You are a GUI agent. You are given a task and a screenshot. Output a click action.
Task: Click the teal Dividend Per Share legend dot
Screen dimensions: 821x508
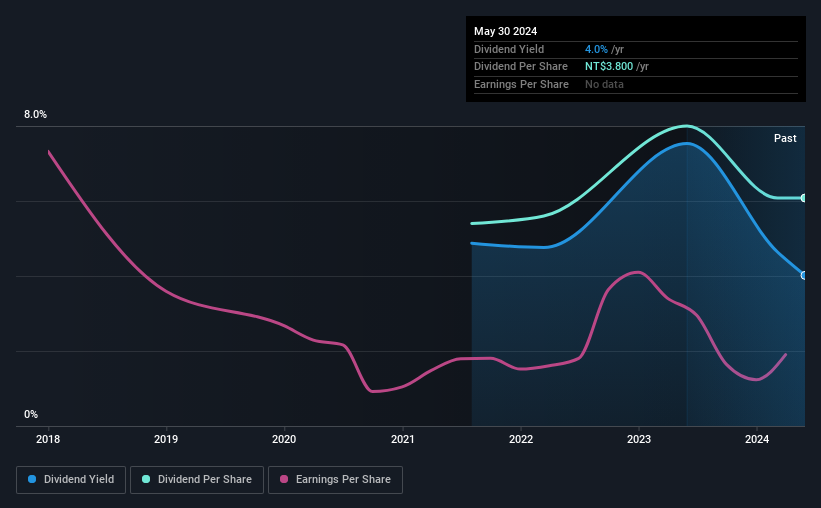(146, 479)
